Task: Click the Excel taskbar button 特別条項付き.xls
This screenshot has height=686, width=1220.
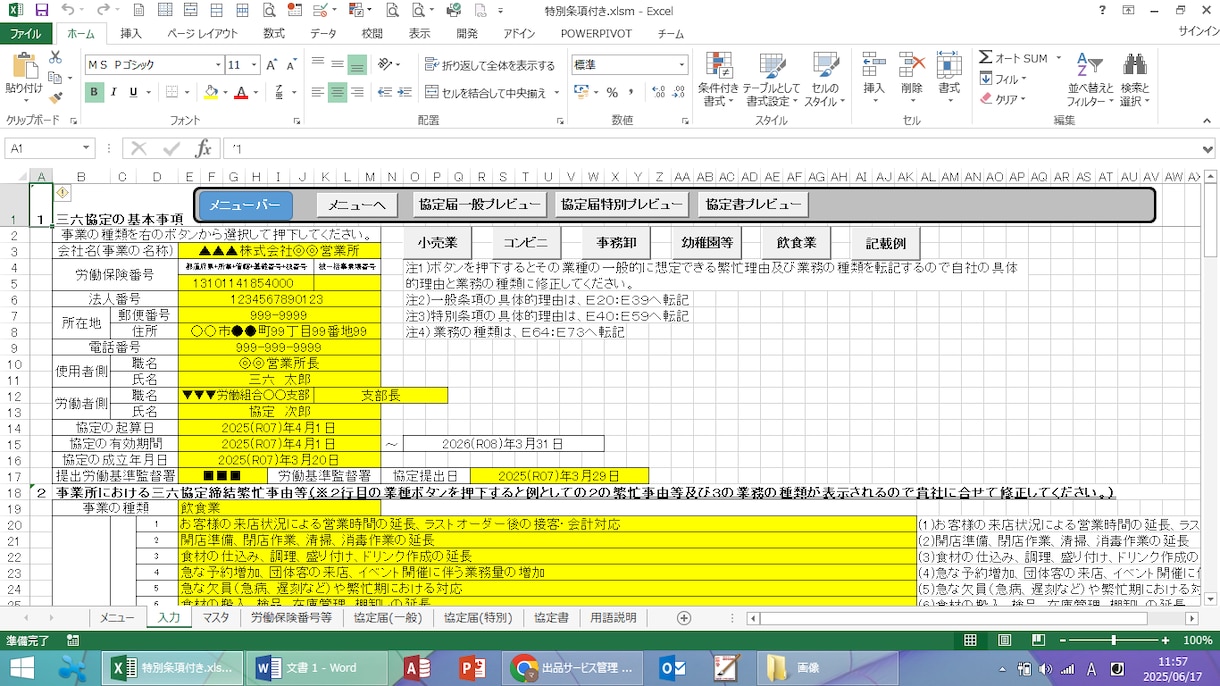Action: 172,668
